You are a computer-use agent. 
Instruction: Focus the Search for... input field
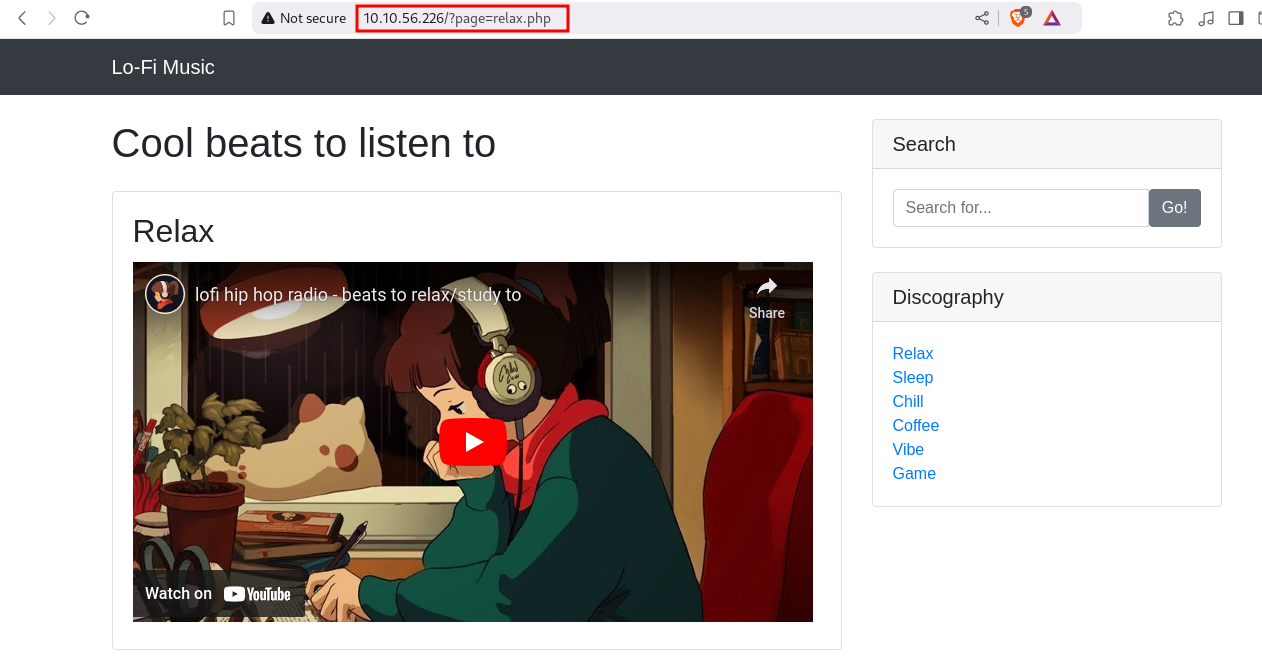point(1021,208)
